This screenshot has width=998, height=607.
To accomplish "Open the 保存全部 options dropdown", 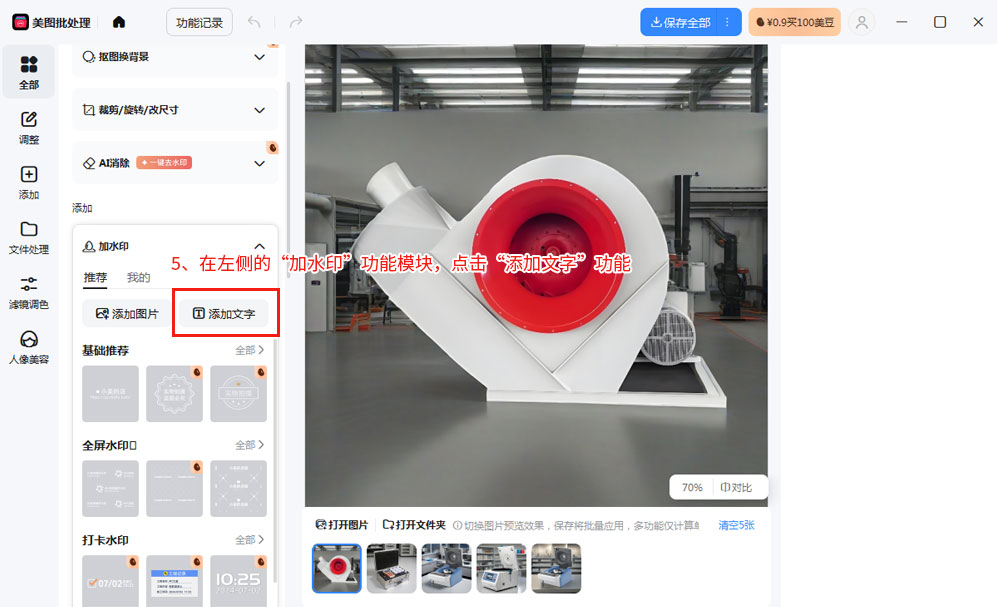I will 727,22.
